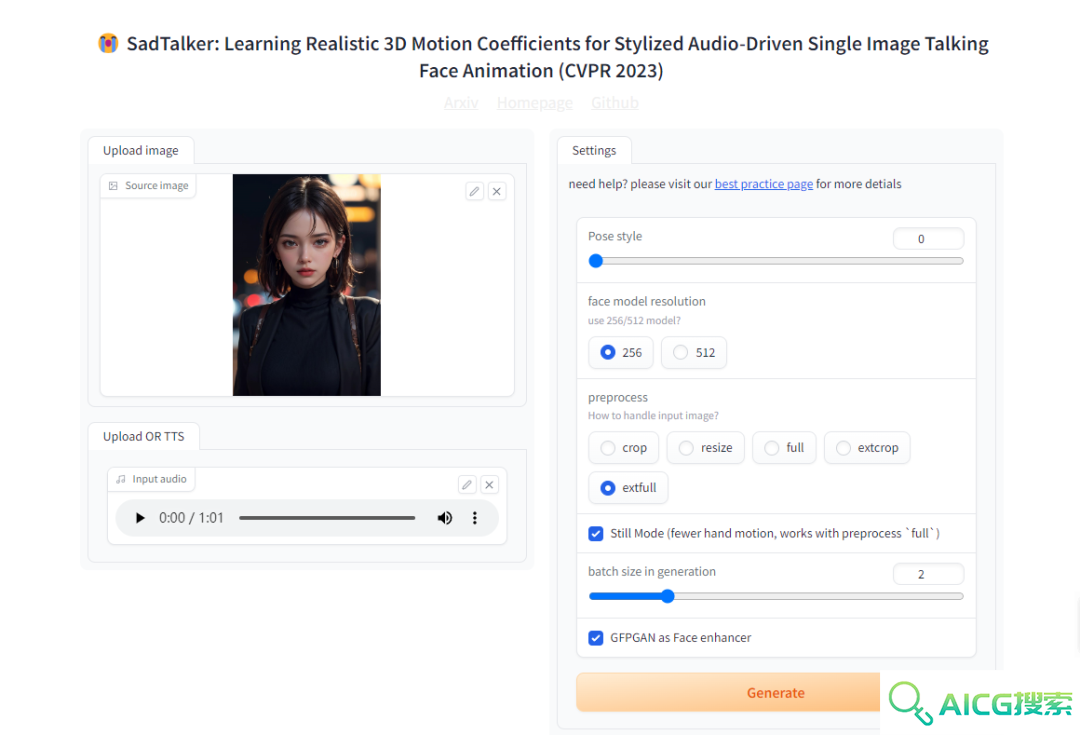Screen dimensions: 1080x735
Task: Select 256 face model resolution
Action: (x=621, y=353)
